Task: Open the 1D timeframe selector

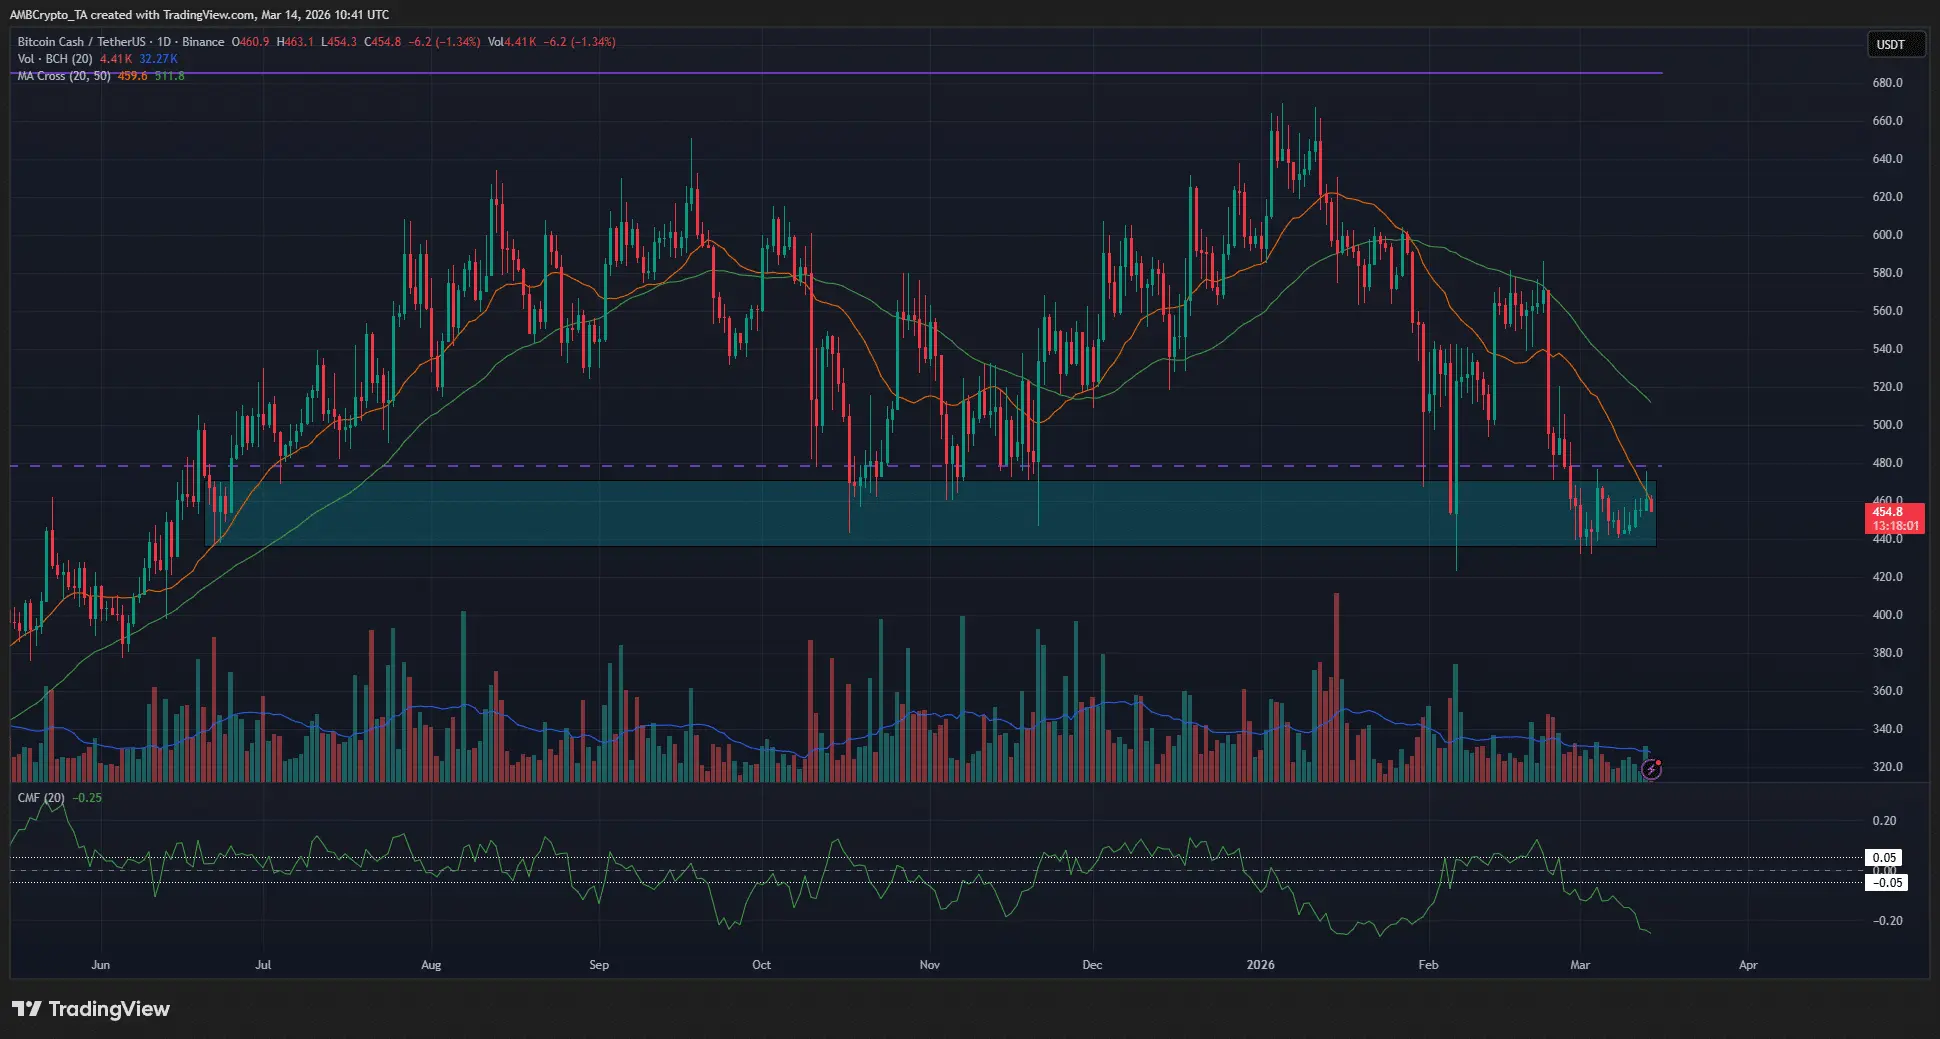Action: click(x=163, y=42)
